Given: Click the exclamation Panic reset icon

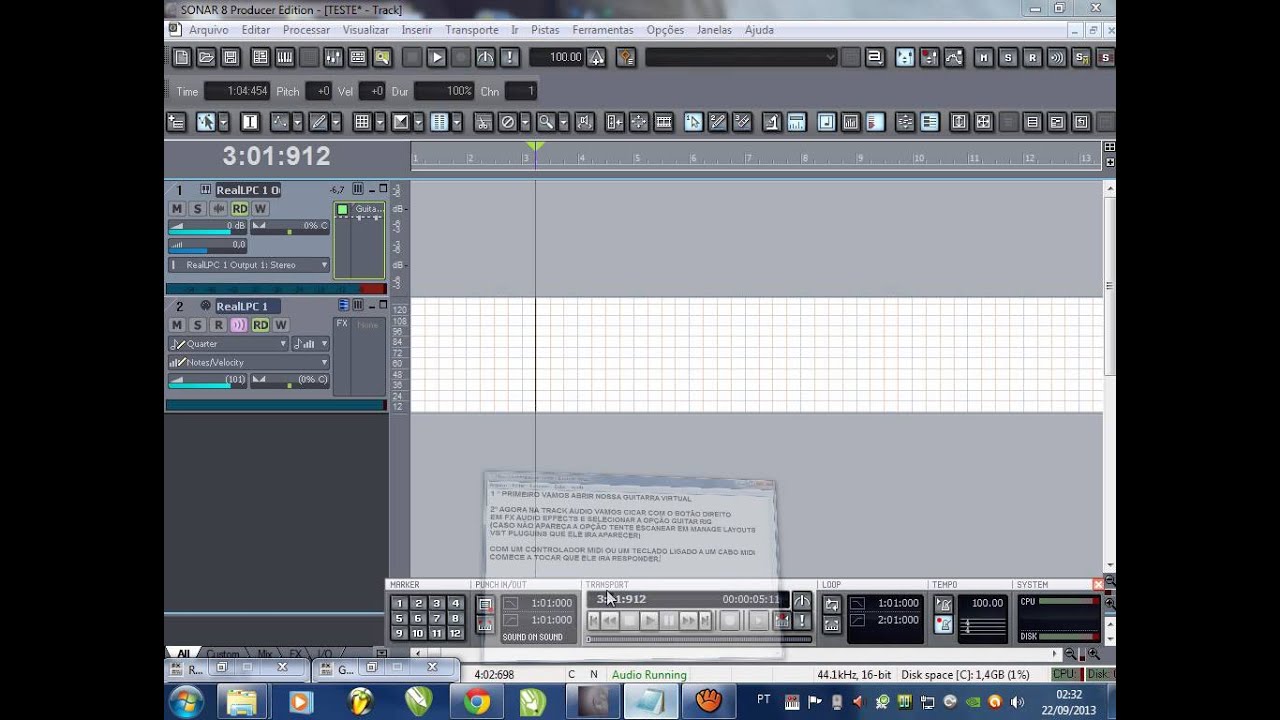Looking at the screenshot, I should point(509,57).
